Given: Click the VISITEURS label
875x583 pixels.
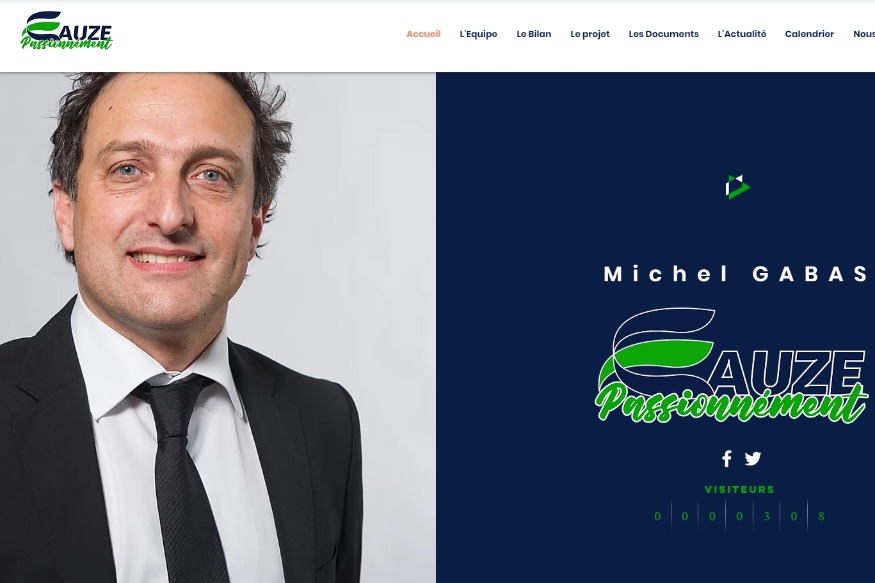Looking at the screenshot, I should tap(739, 490).
